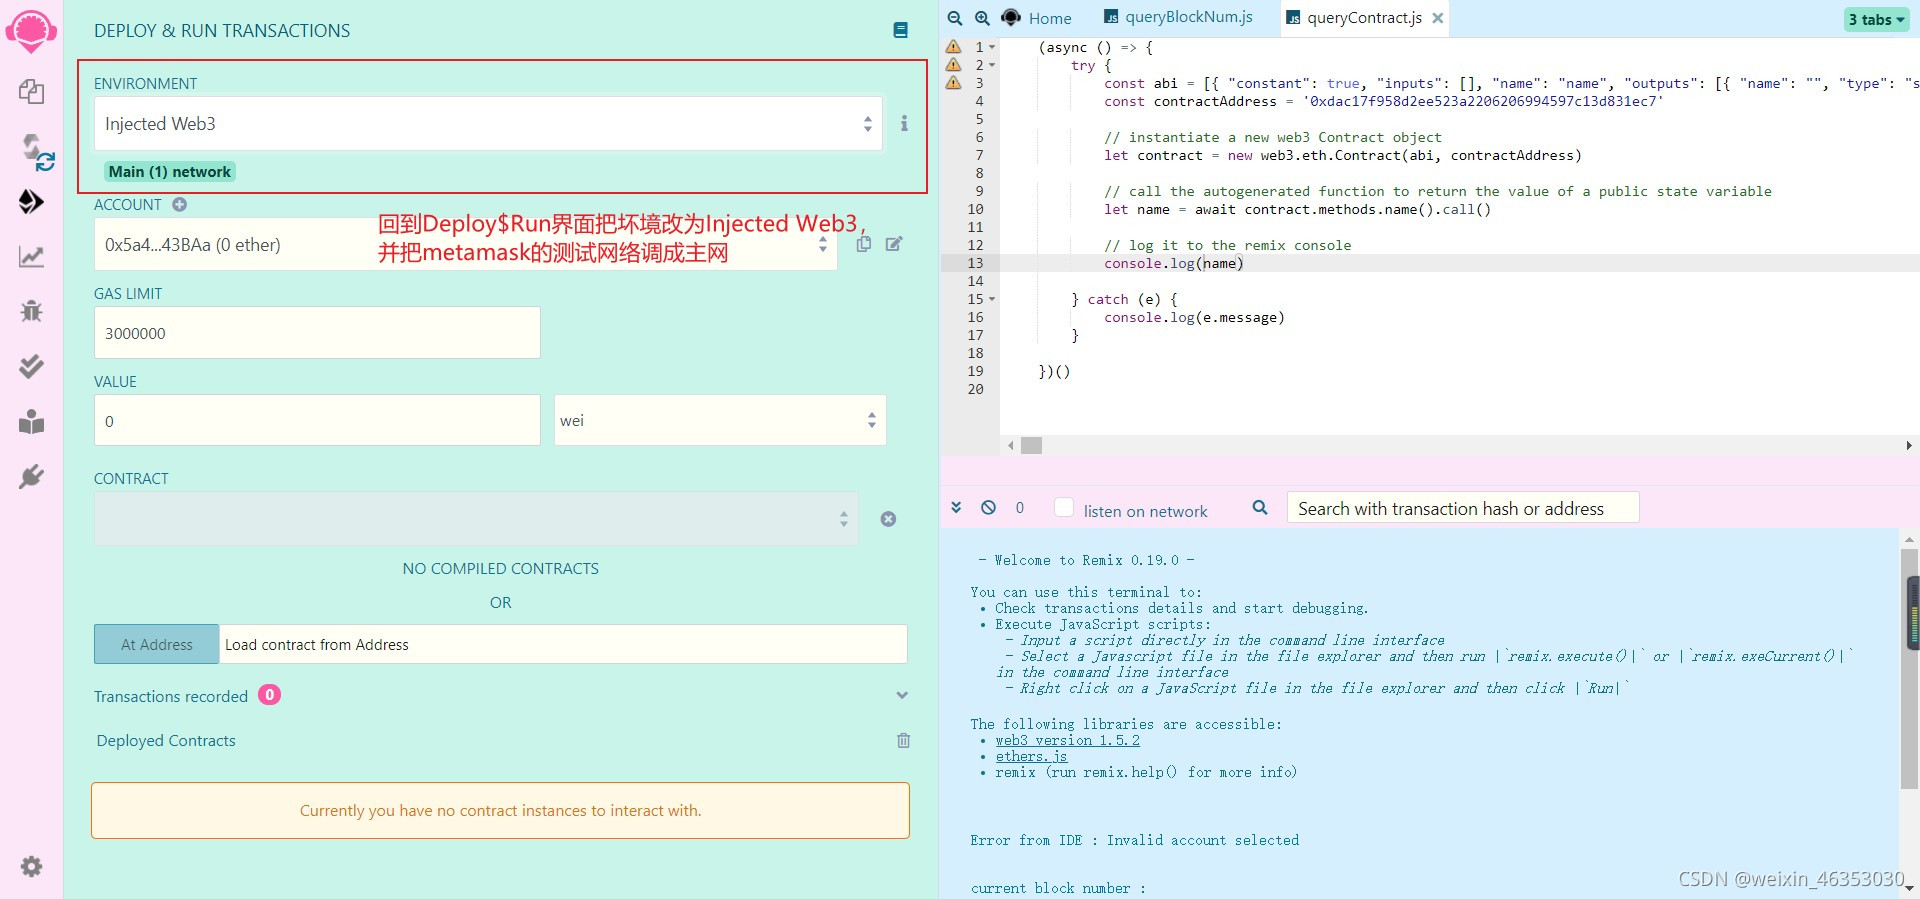
Task: Click the 'NO COMPILED CONTRACTS' message
Action: pos(500,568)
